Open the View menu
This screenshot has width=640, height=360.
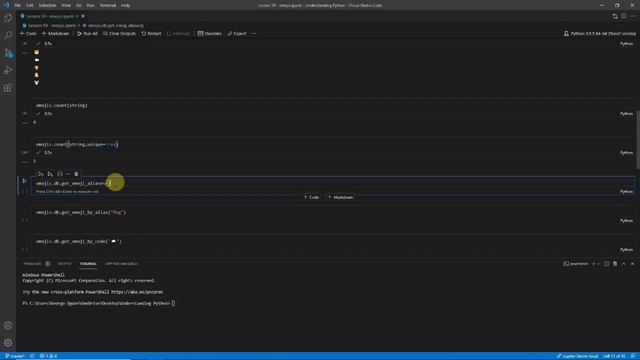pos(66,5)
